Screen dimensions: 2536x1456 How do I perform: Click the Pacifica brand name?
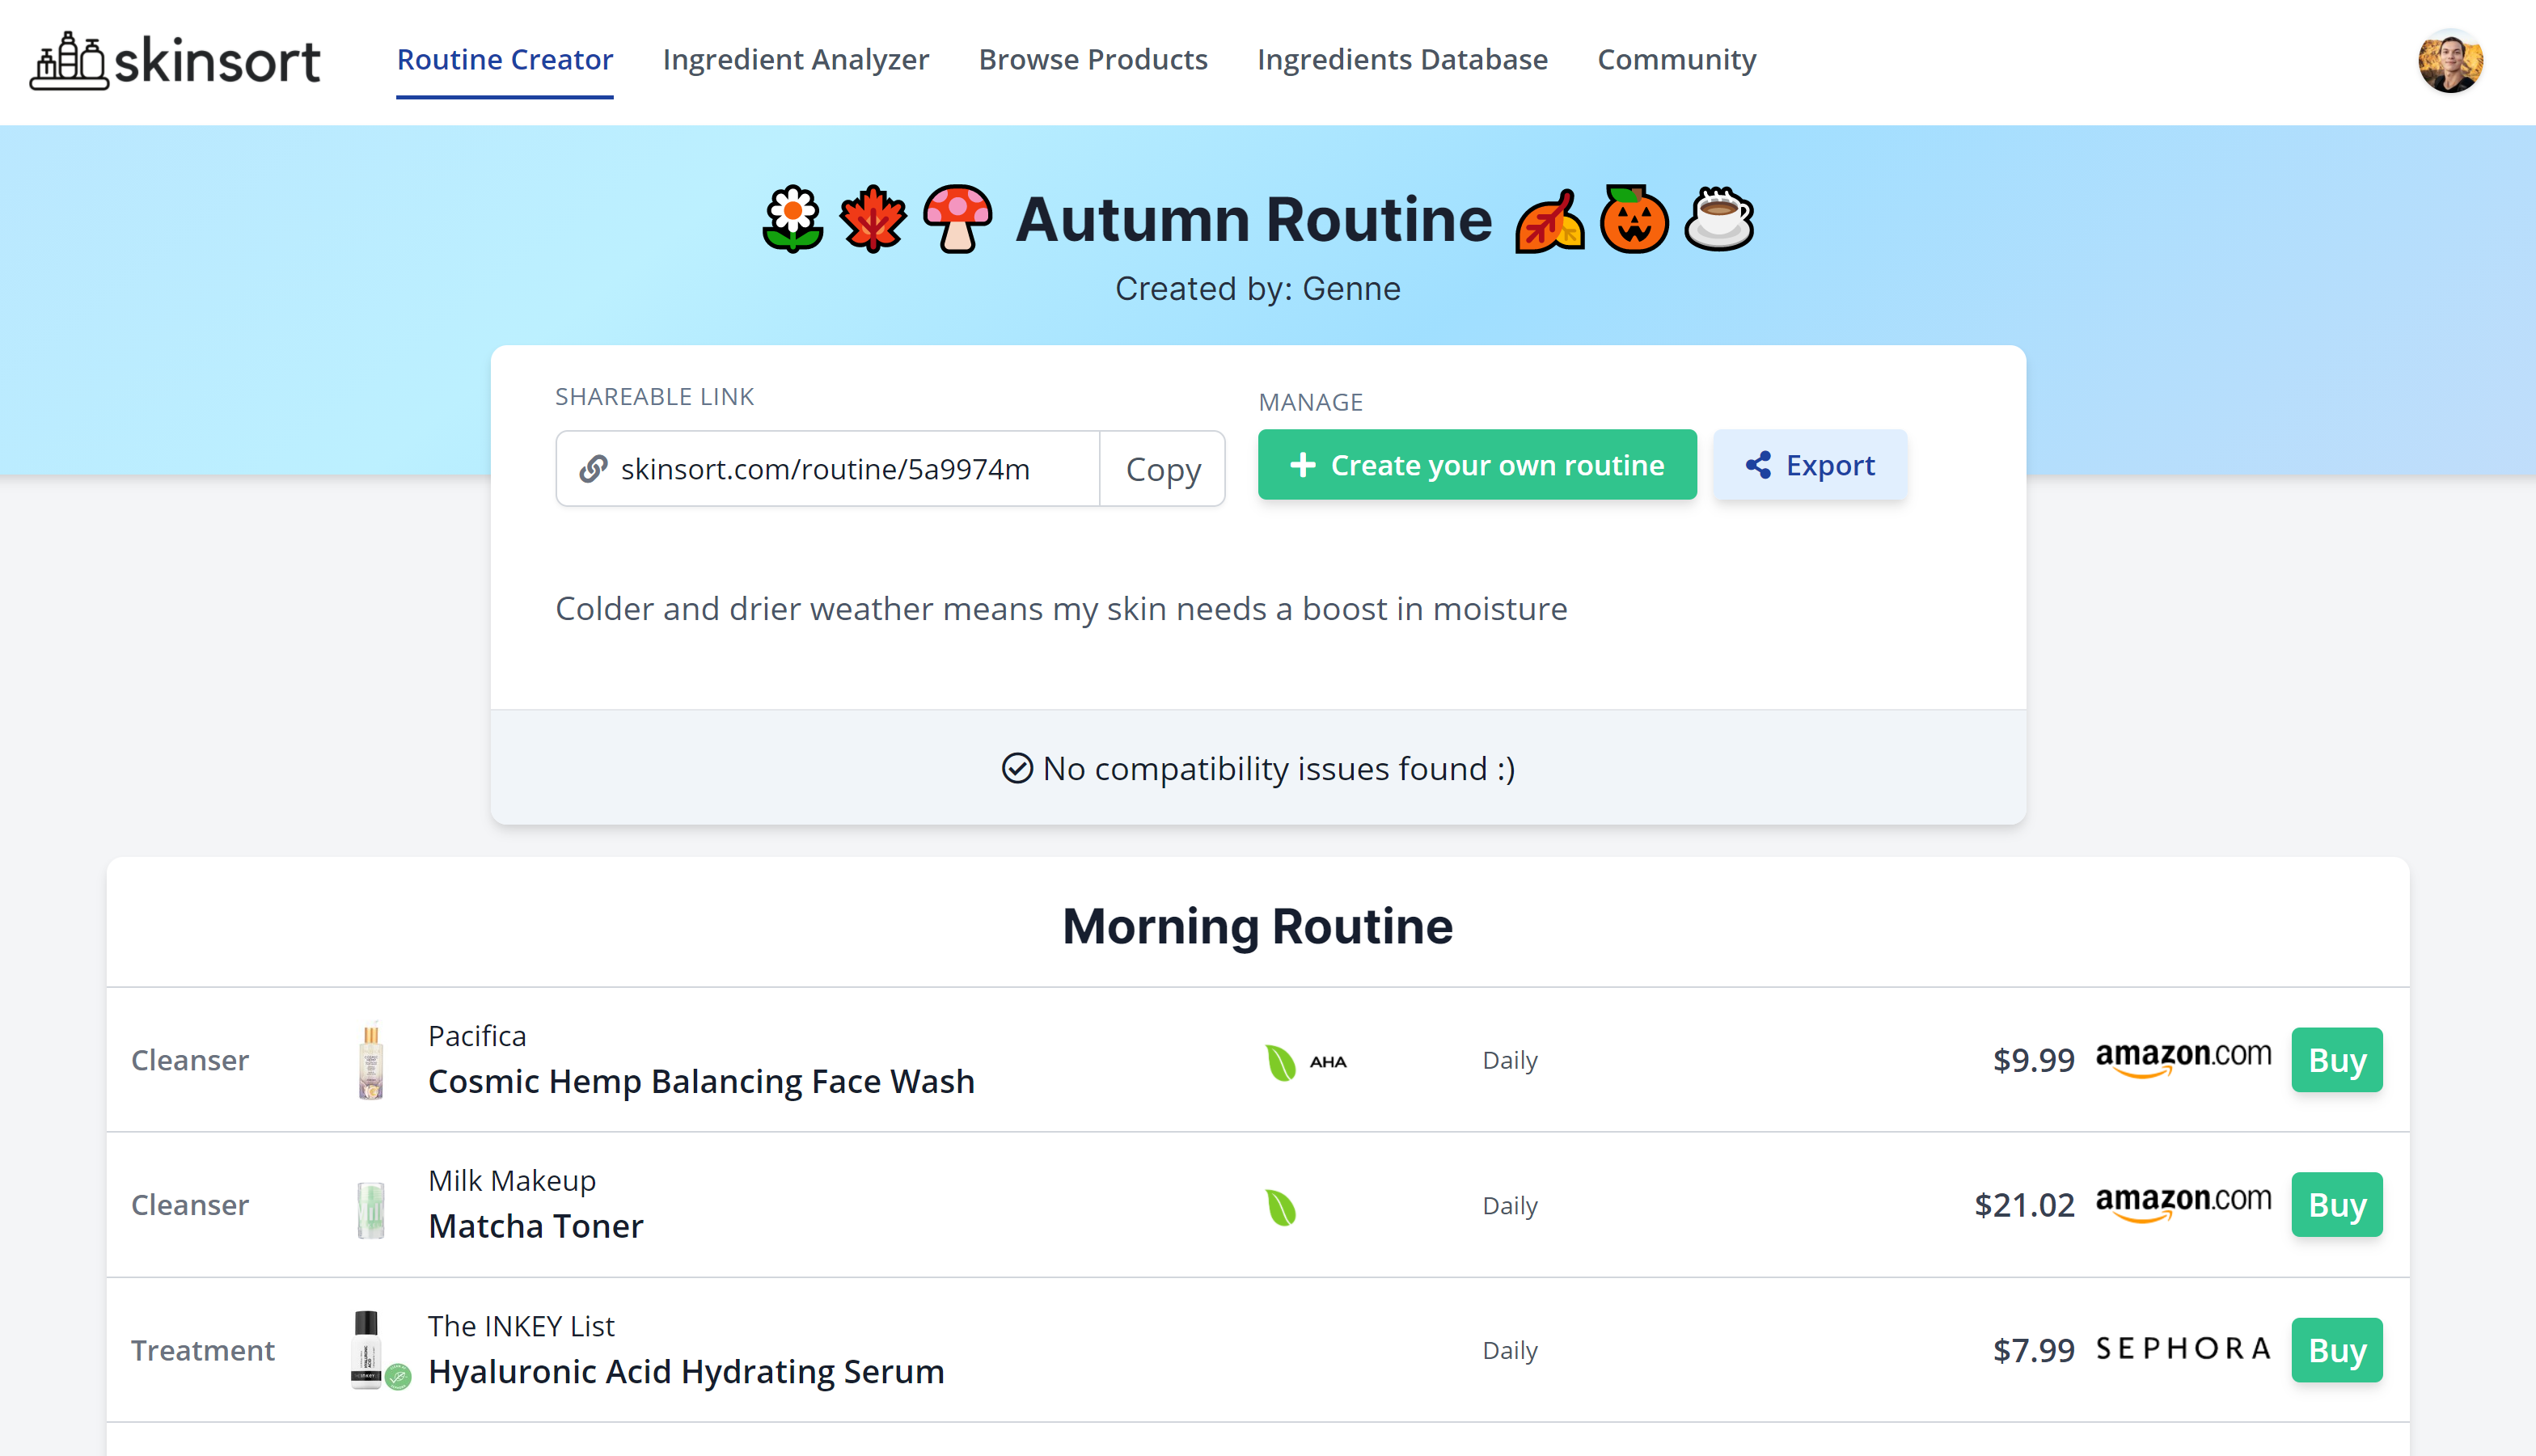point(477,1036)
